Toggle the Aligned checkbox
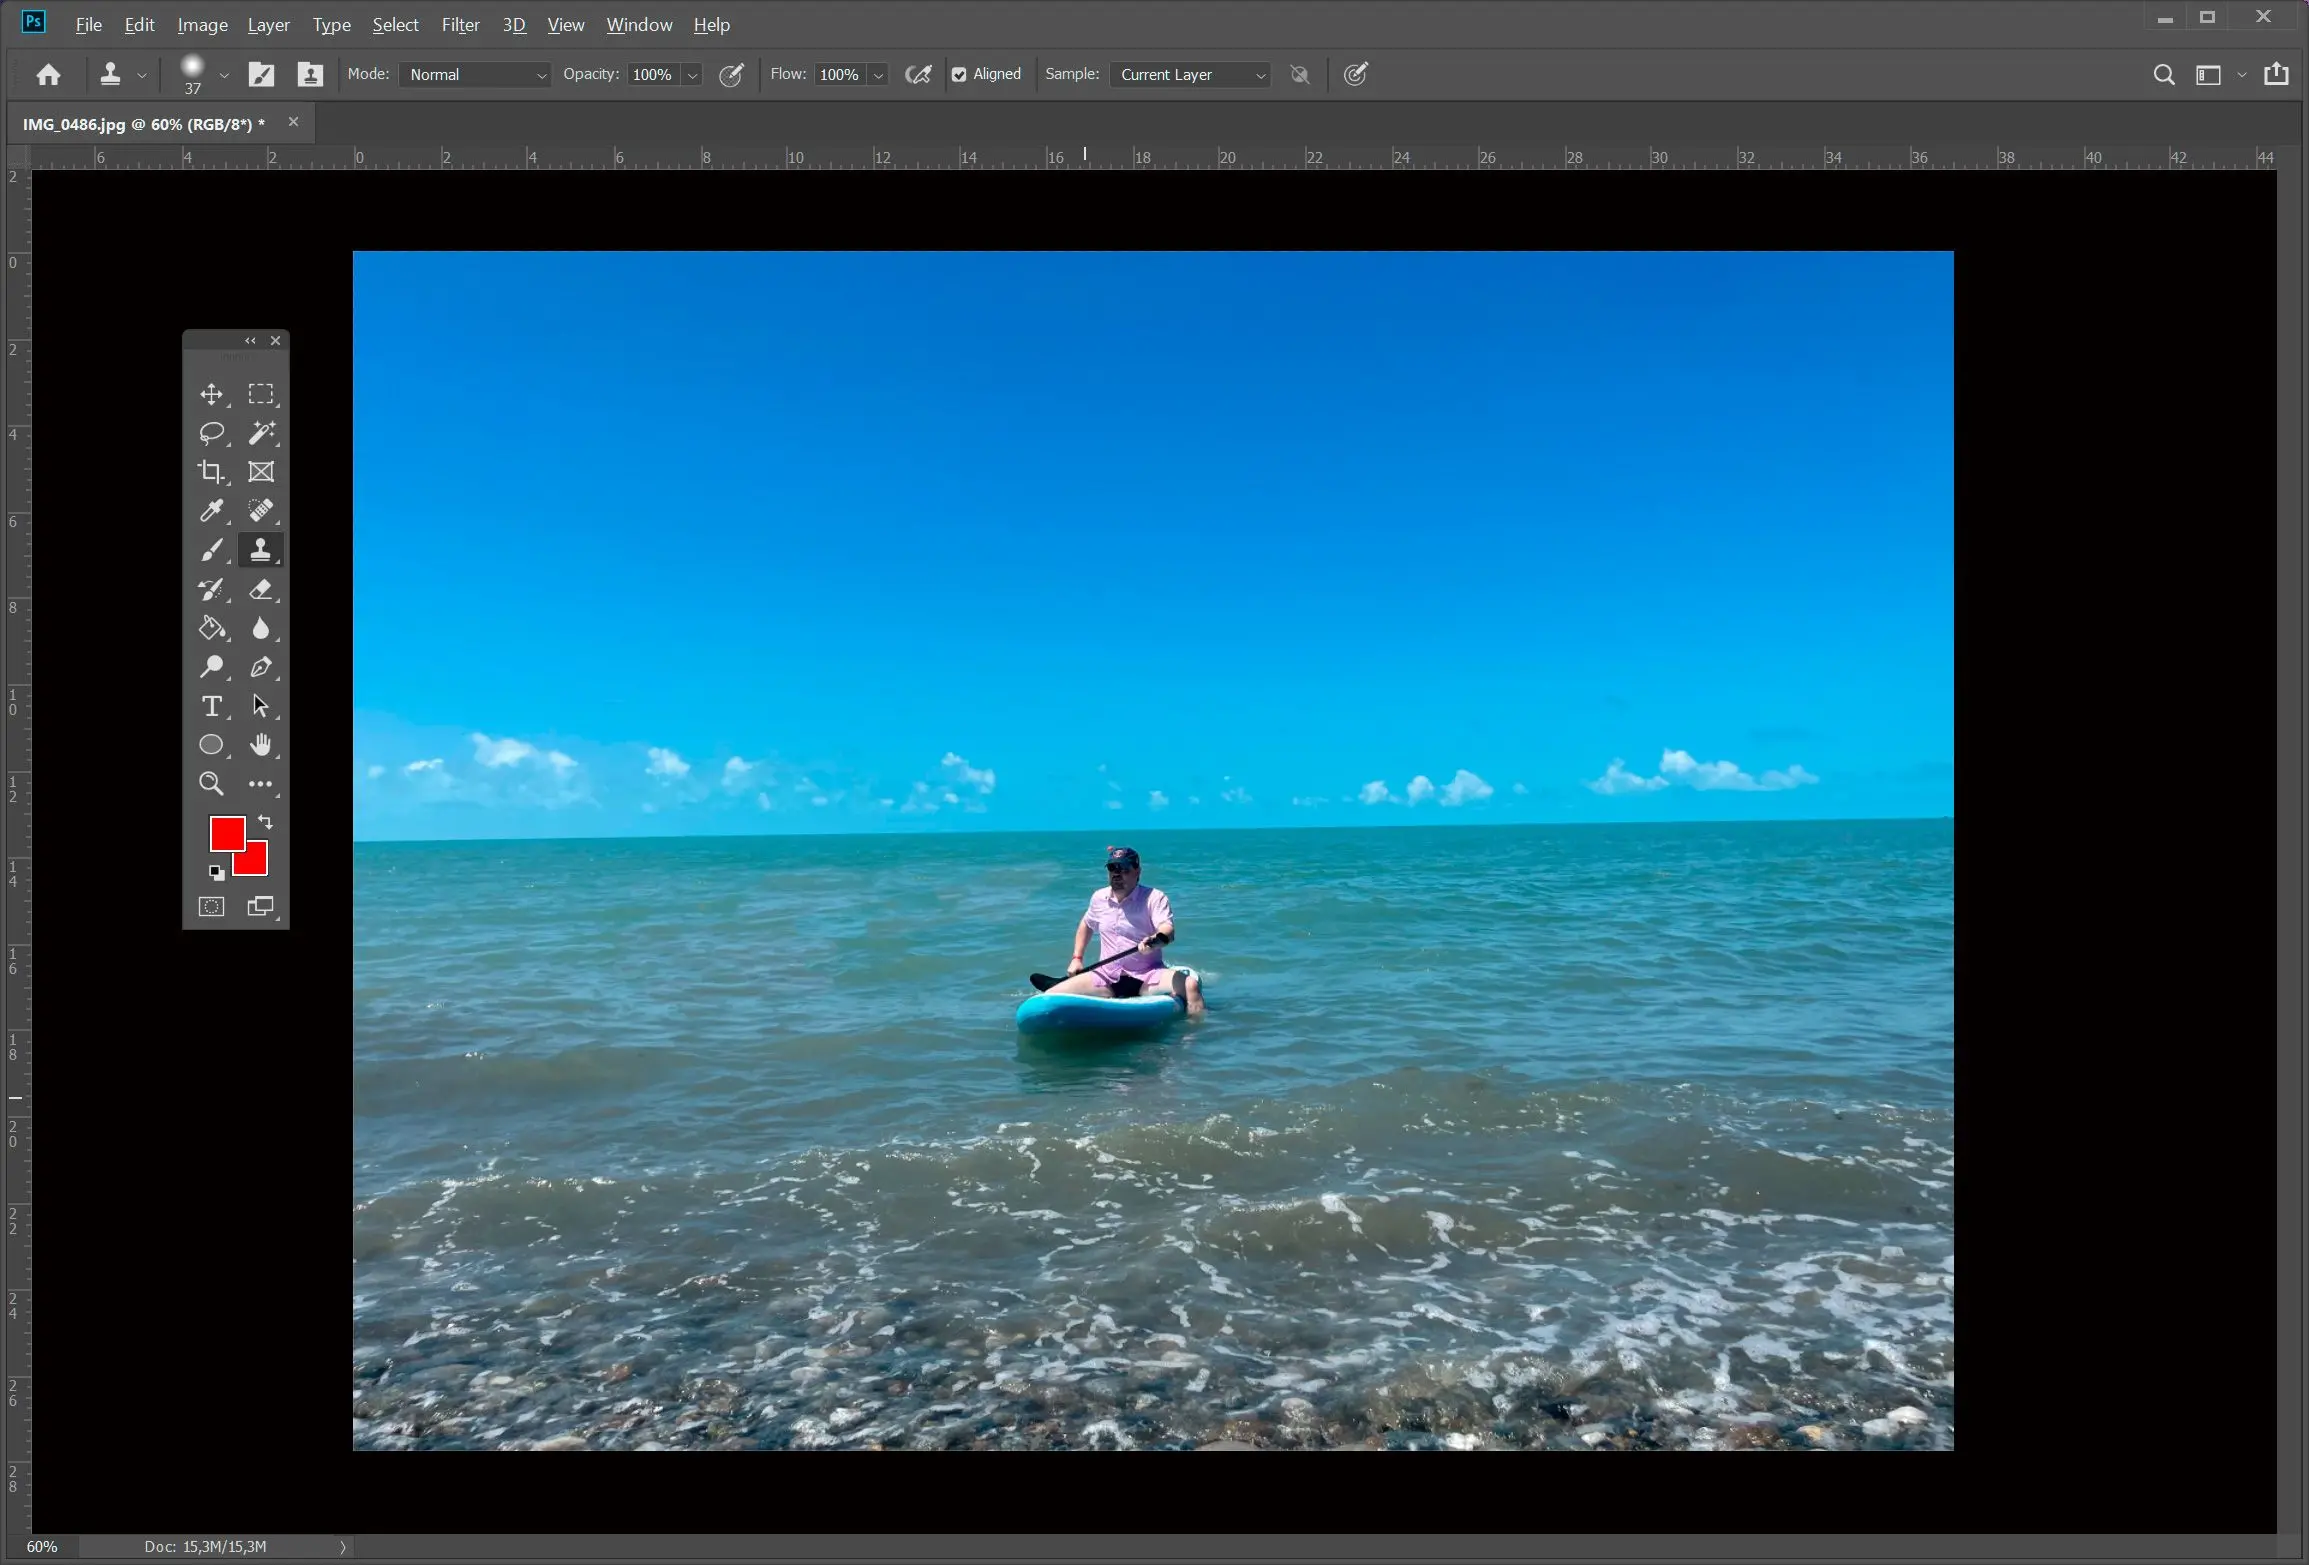This screenshot has width=2309, height=1565. click(961, 73)
